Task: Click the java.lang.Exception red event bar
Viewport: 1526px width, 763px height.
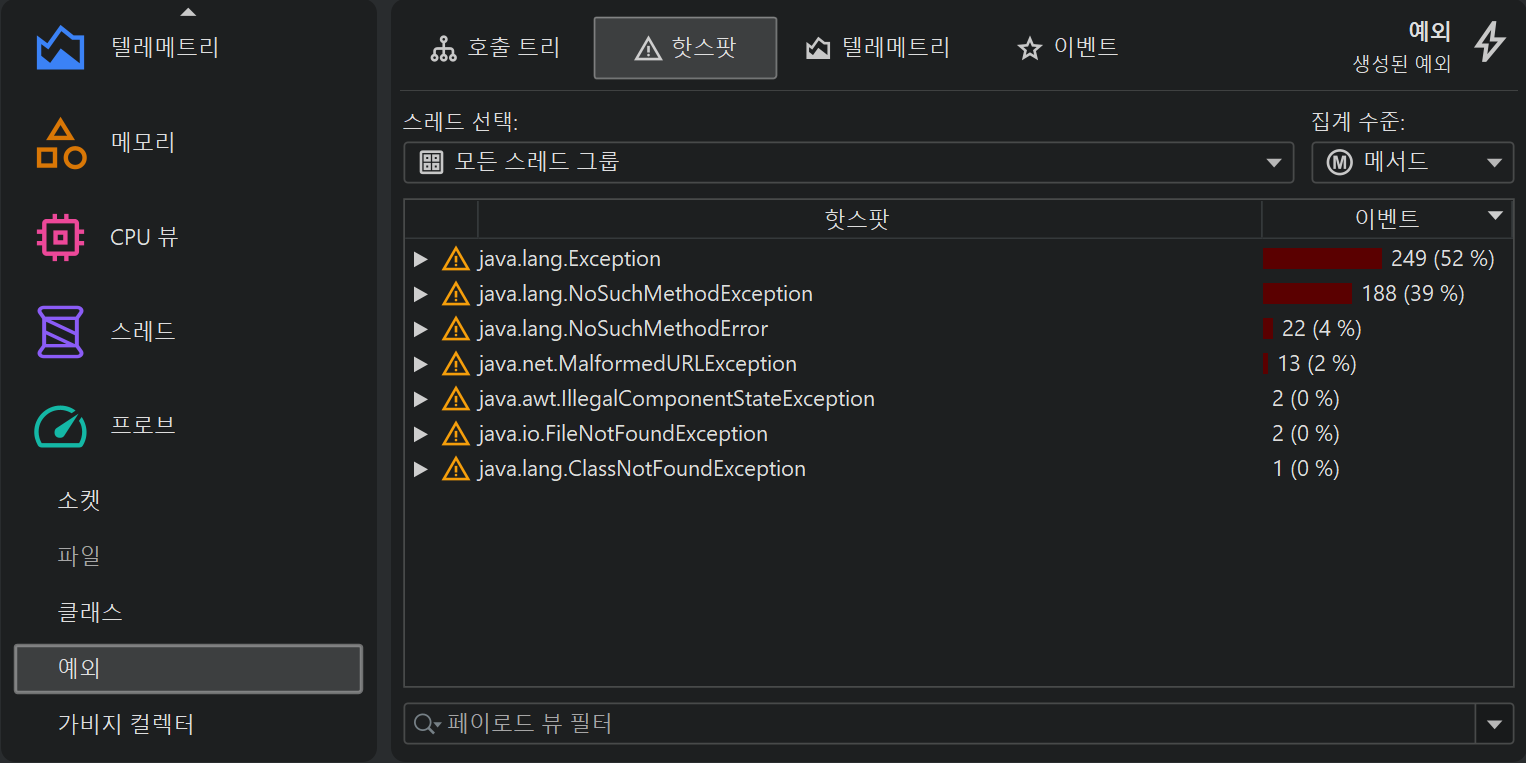Action: point(1321,259)
